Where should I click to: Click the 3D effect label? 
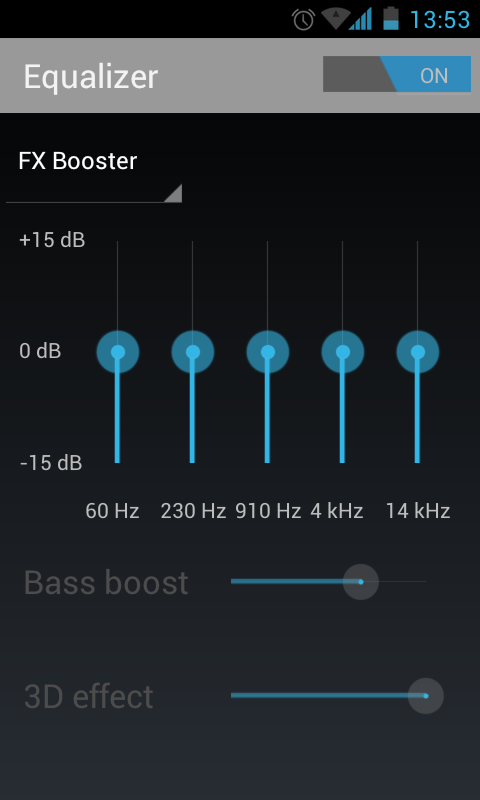click(x=89, y=696)
